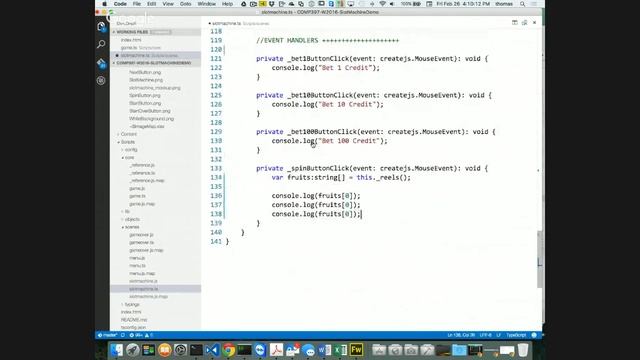Viewport: 640px width, 360px height.
Task: Click the line and column indicator in status bar
Action: pyautogui.click(x=461, y=335)
